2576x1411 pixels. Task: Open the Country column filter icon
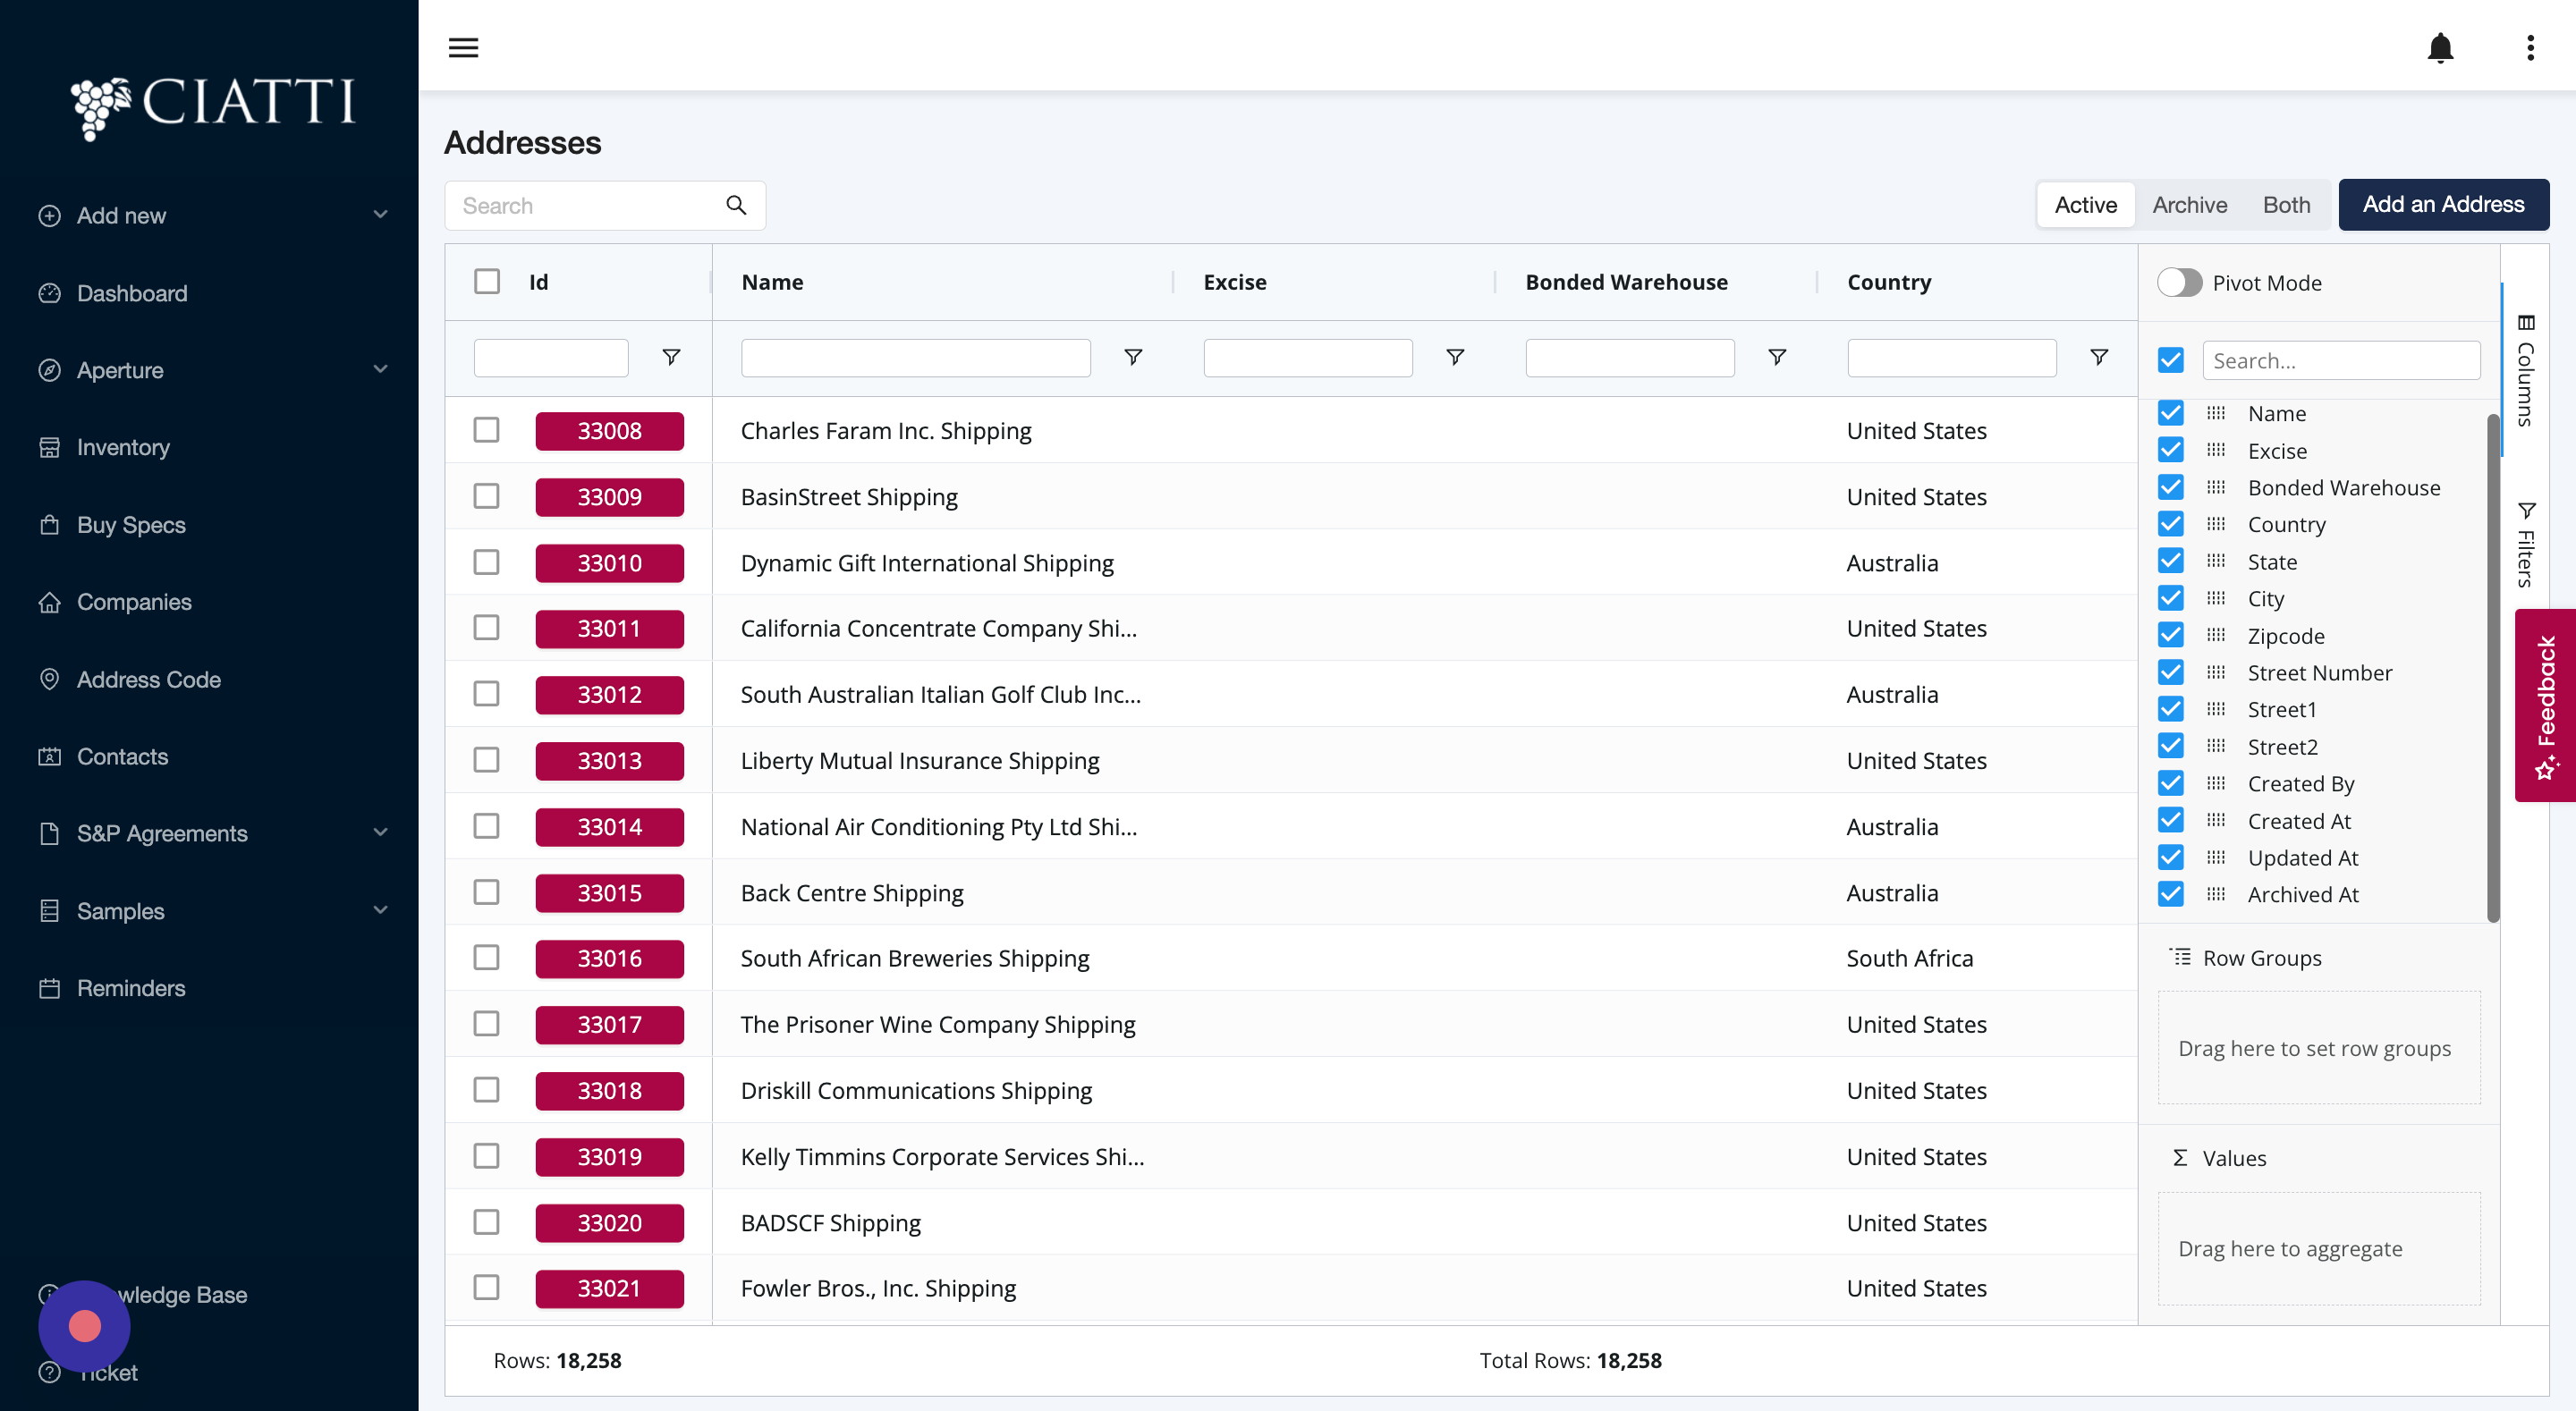point(2099,357)
